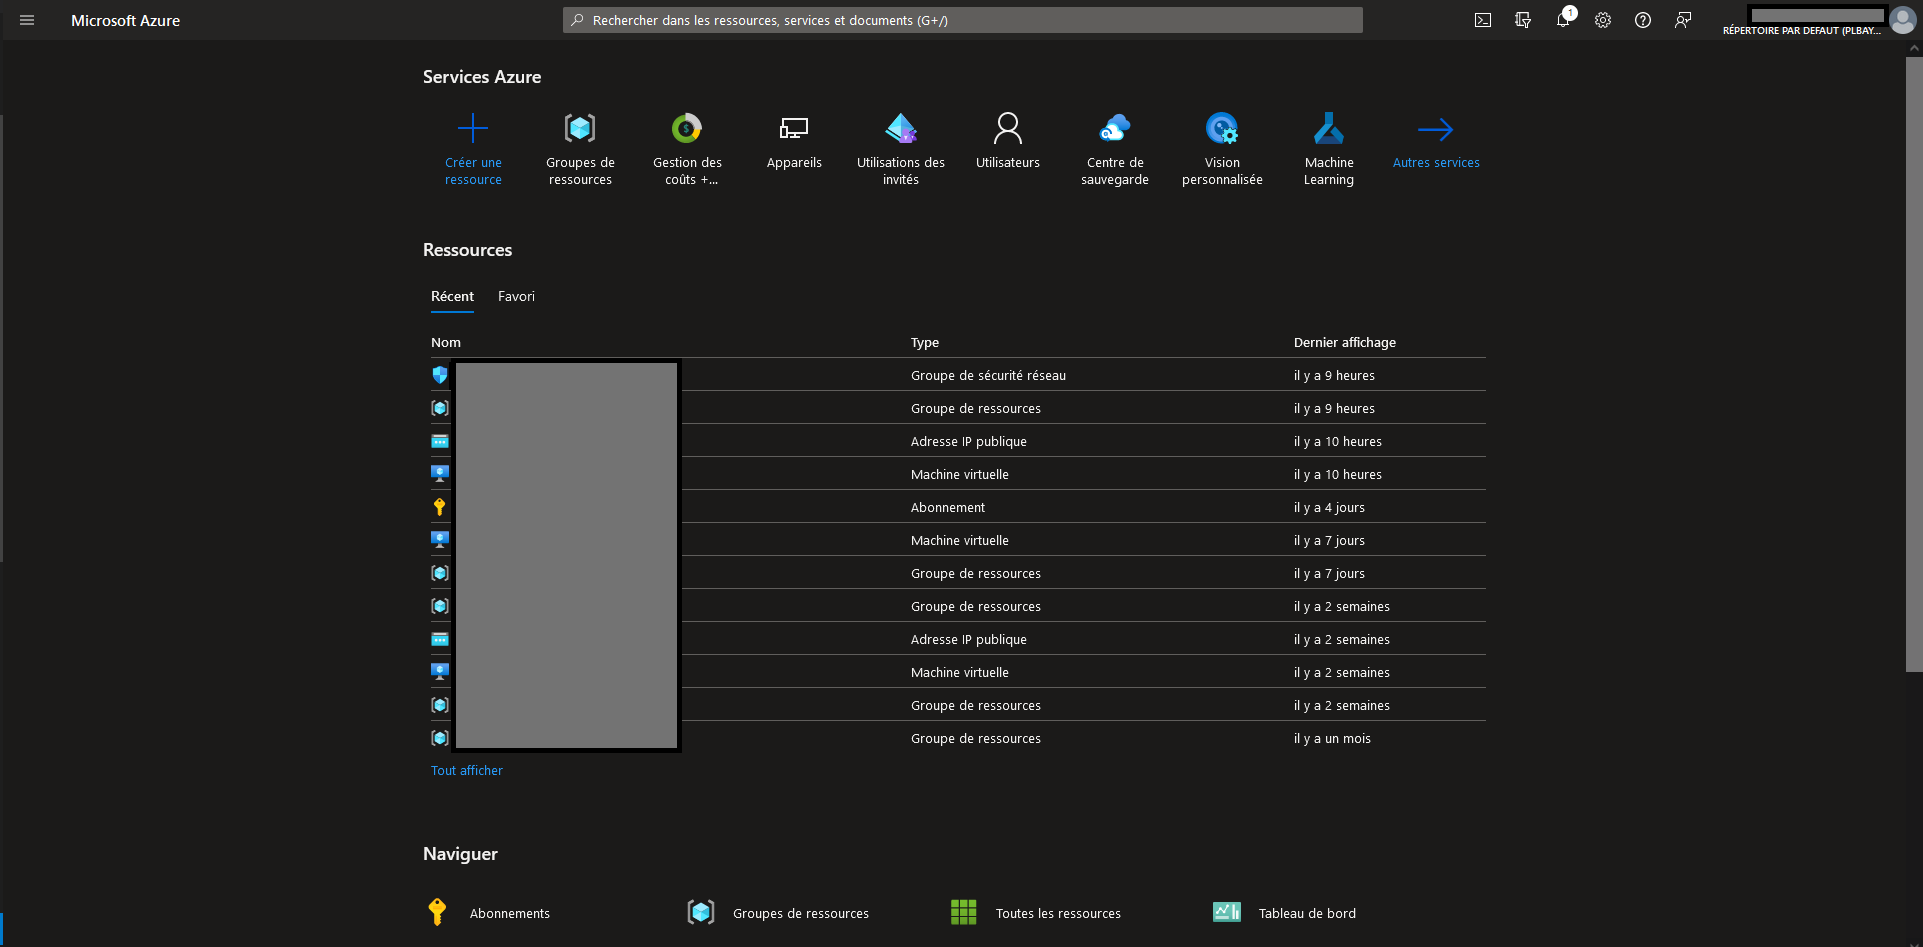The height and width of the screenshot is (947, 1923).
Task: Click the Abonnements key icon under Naviguer
Action: 437,912
